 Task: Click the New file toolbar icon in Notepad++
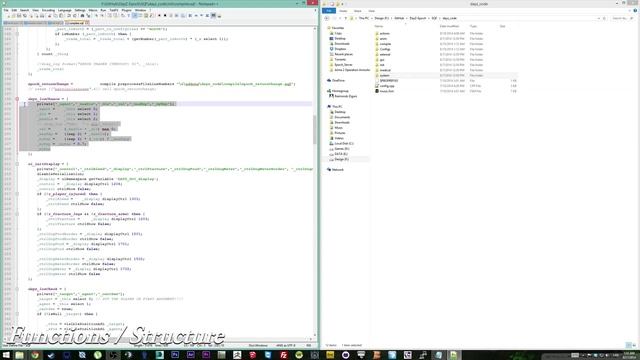8,16
